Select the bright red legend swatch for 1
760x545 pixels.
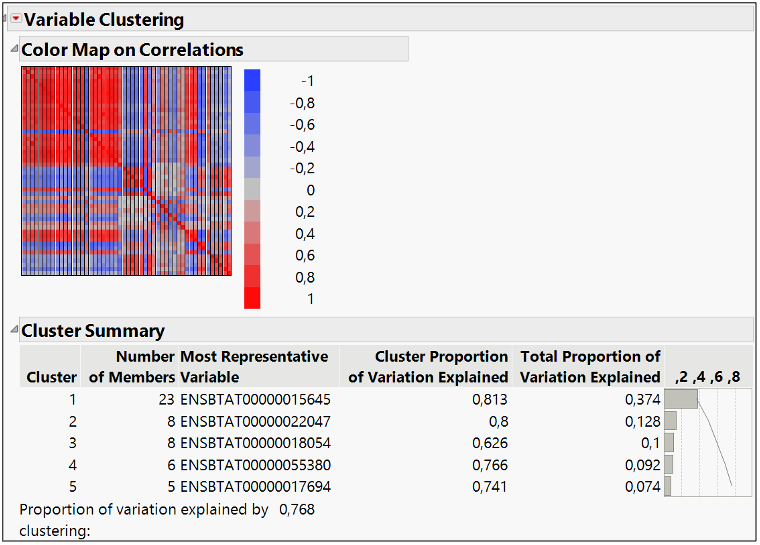click(x=252, y=298)
